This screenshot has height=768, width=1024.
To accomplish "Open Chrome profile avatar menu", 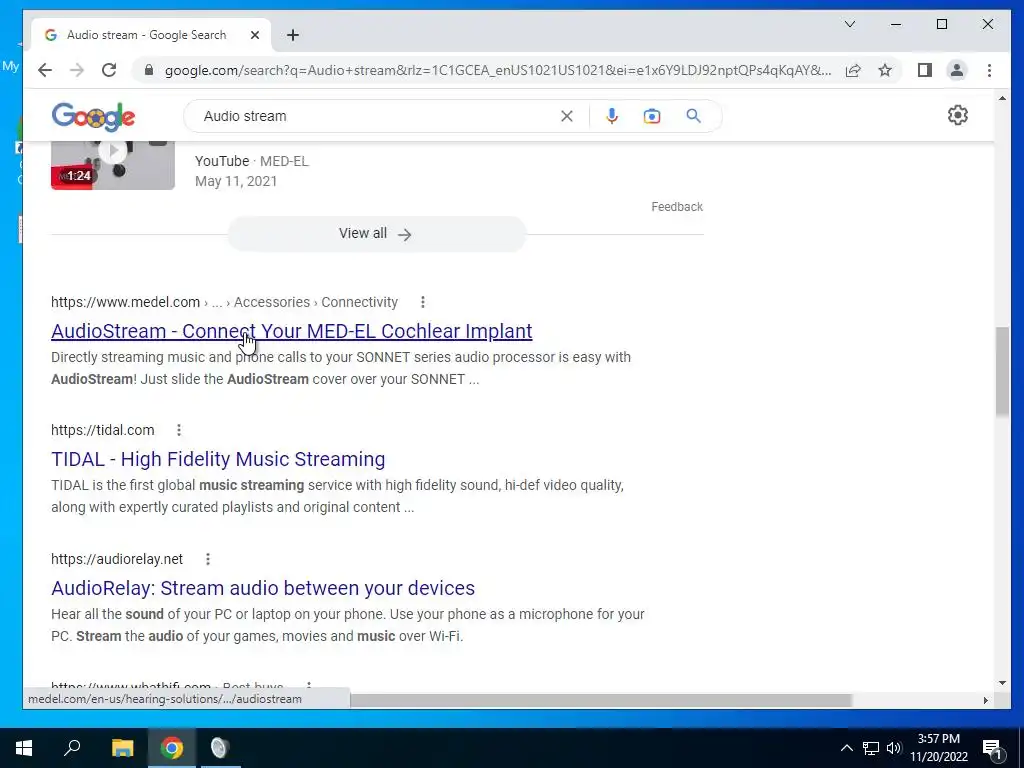I will (x=957, y=70).
